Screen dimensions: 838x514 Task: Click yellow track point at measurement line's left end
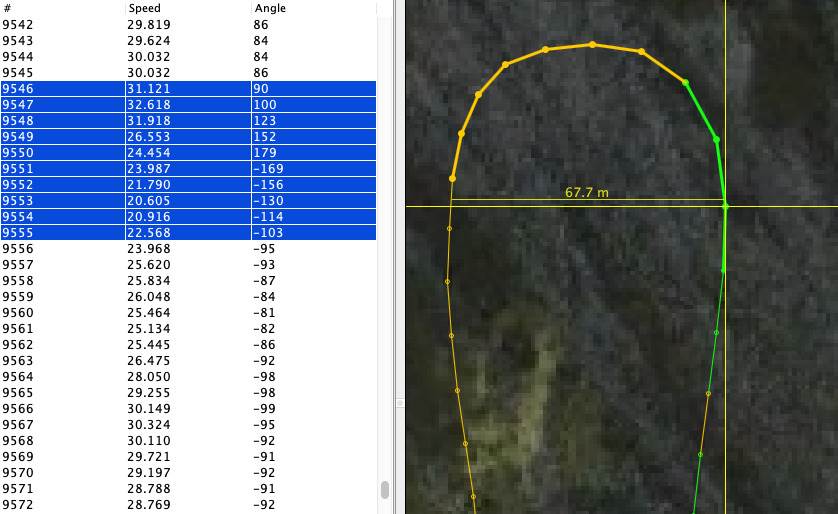click(x=452, y=179)
